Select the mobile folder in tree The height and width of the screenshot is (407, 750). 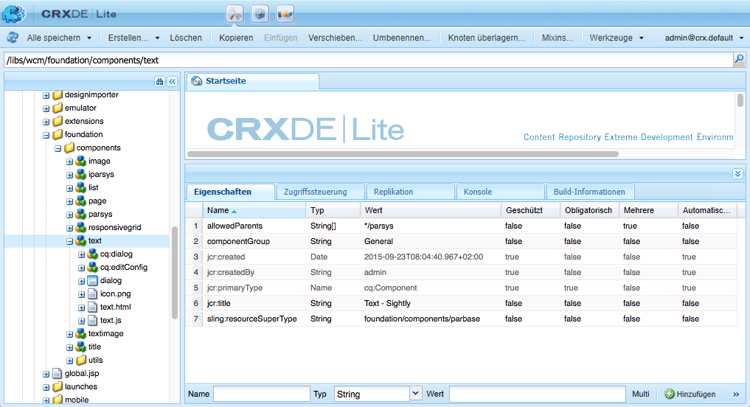pos(77,400)
